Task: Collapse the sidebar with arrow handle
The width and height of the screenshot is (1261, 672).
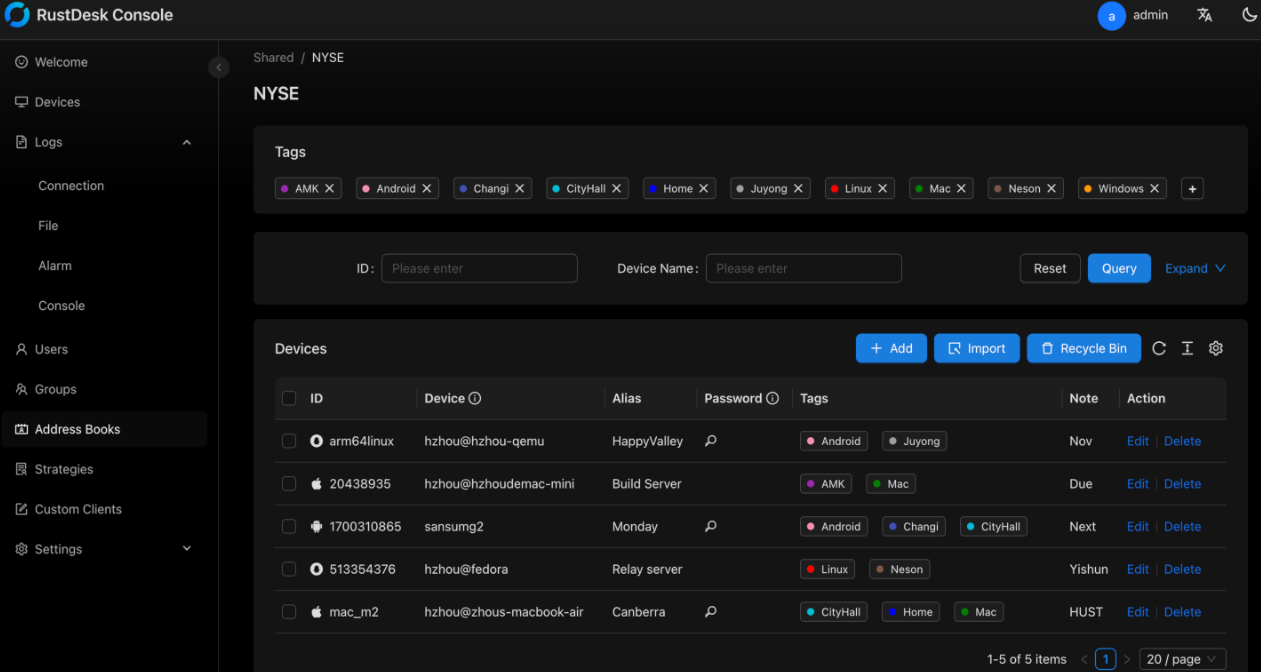Action: pyautogui.click(x=219, y=67)
